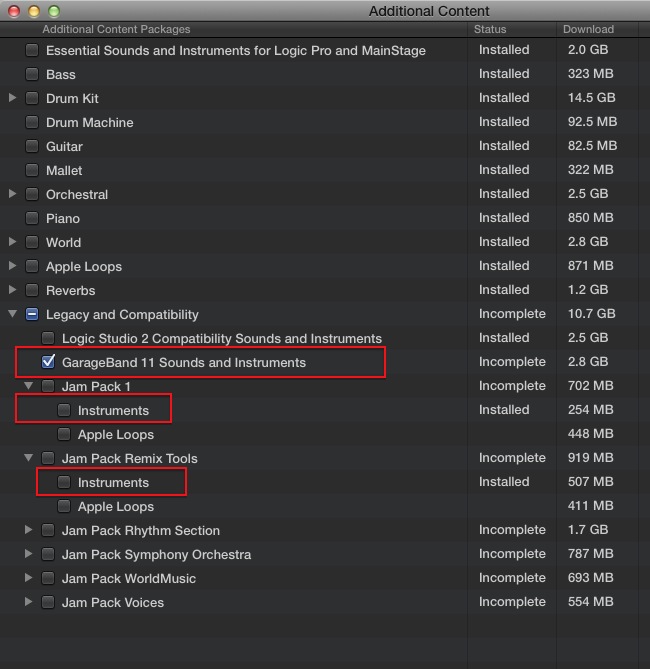Image resolution: width=650 pixels, height=669 pixels.
Task: Select the Jam Pack WorldMusic label
Action: pyautogui.click(x=129, y=579)
